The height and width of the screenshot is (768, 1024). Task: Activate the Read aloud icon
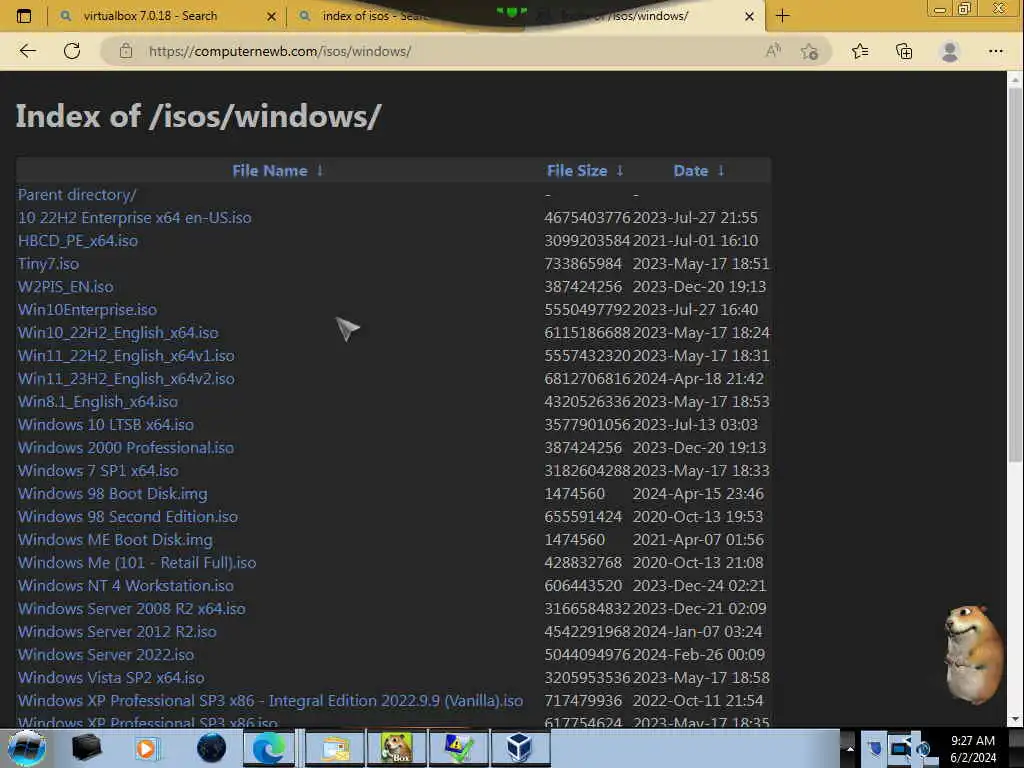pyautogui.click(x=773, y=51)
